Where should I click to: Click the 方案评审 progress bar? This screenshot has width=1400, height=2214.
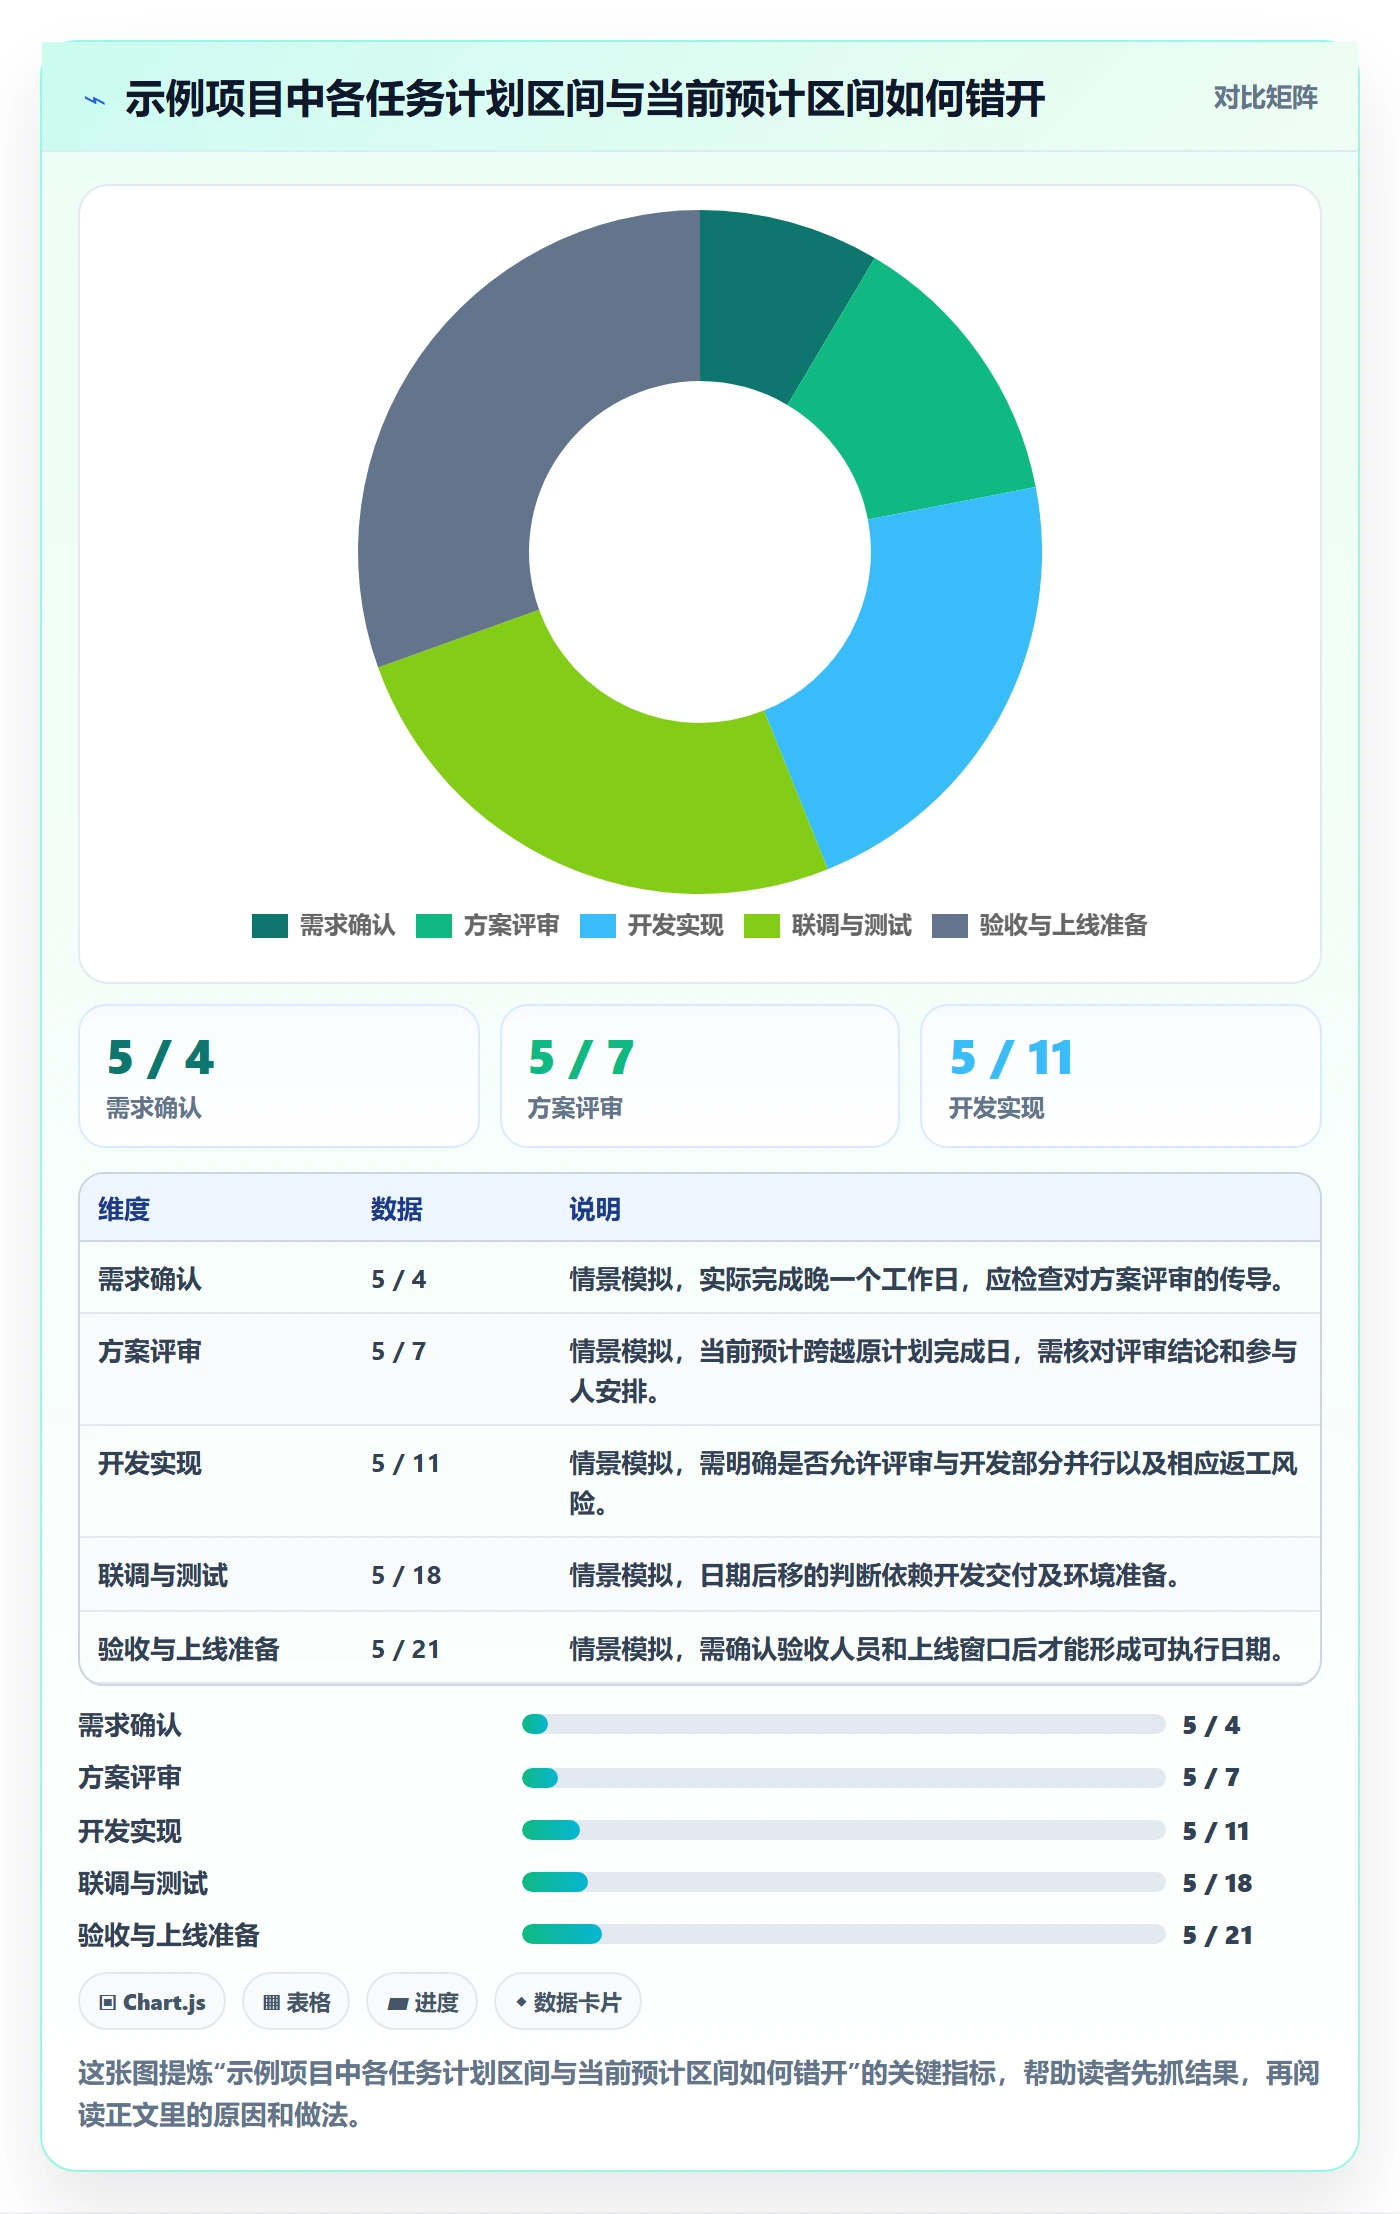[x=844, y=1778]
